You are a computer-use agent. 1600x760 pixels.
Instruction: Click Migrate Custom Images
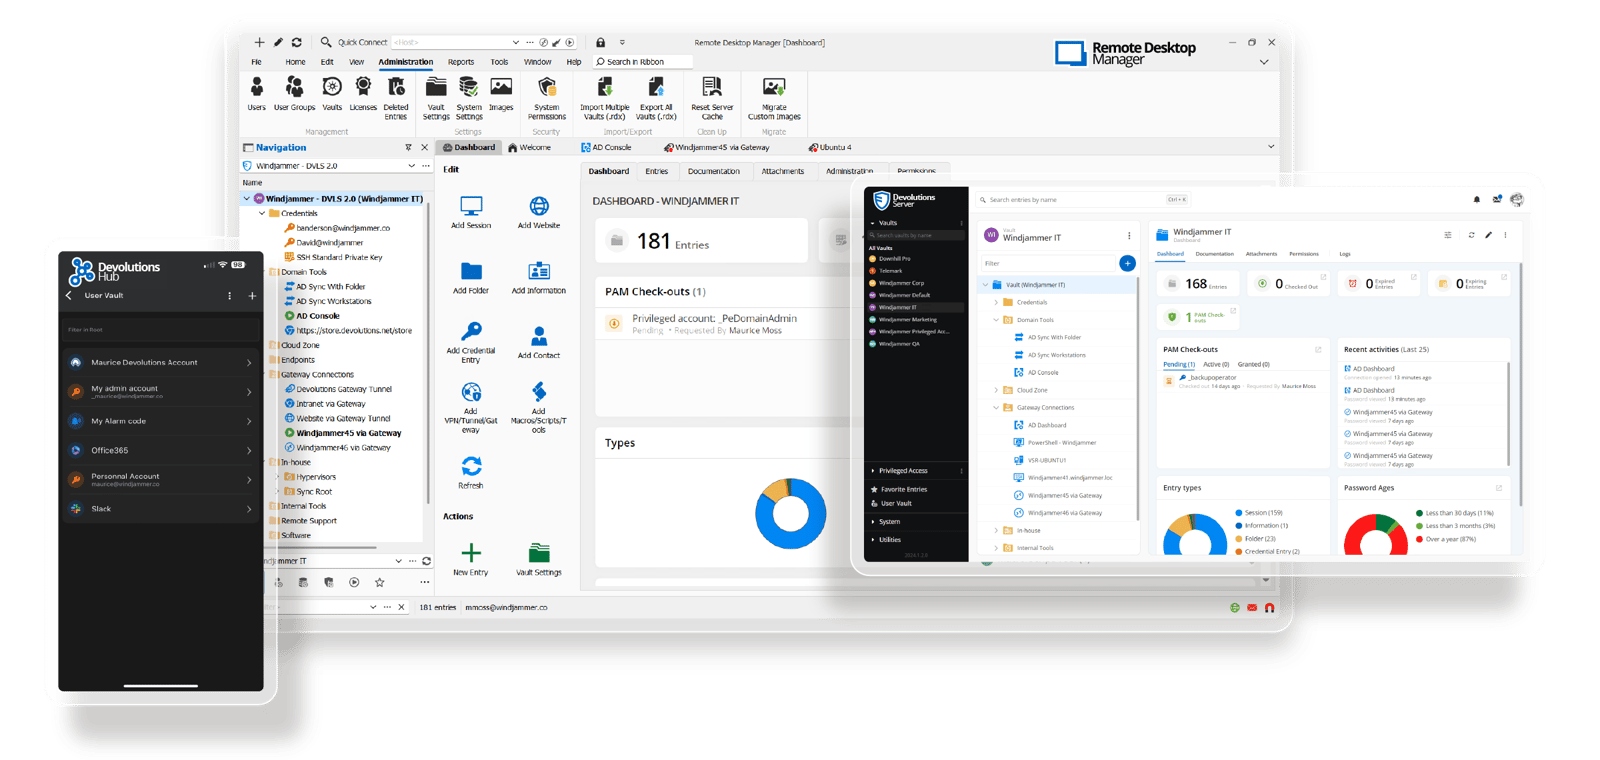[x=774, y=98]
